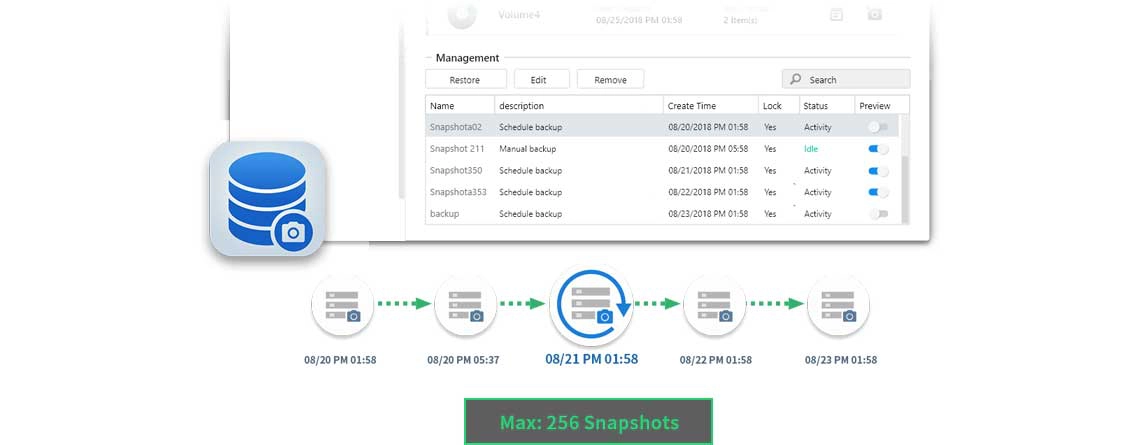Click create time 08/20/2018 PM 05:58

click(708, 149)
